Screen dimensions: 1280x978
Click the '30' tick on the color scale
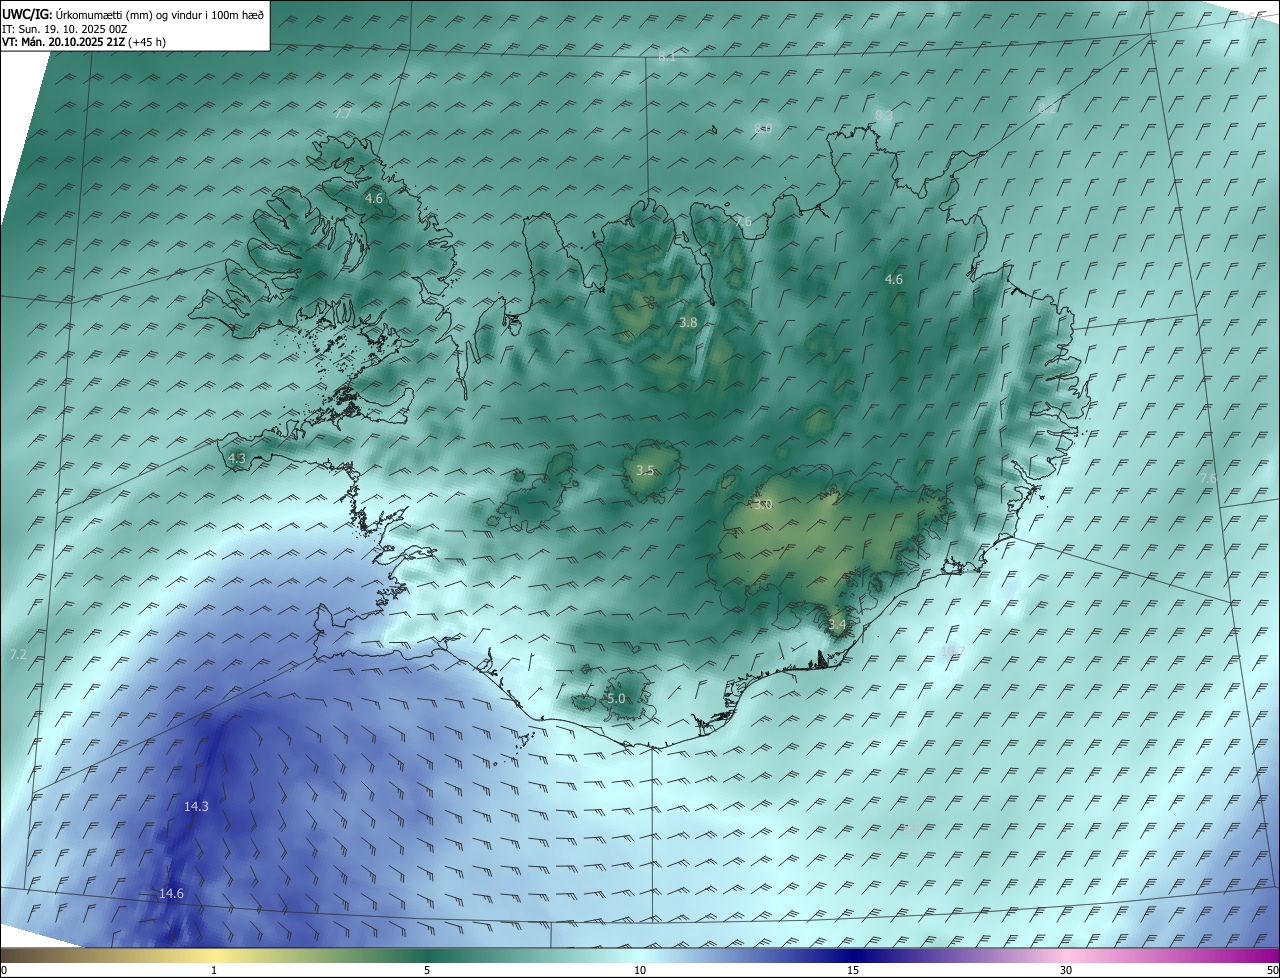[x=1066, y=970]
